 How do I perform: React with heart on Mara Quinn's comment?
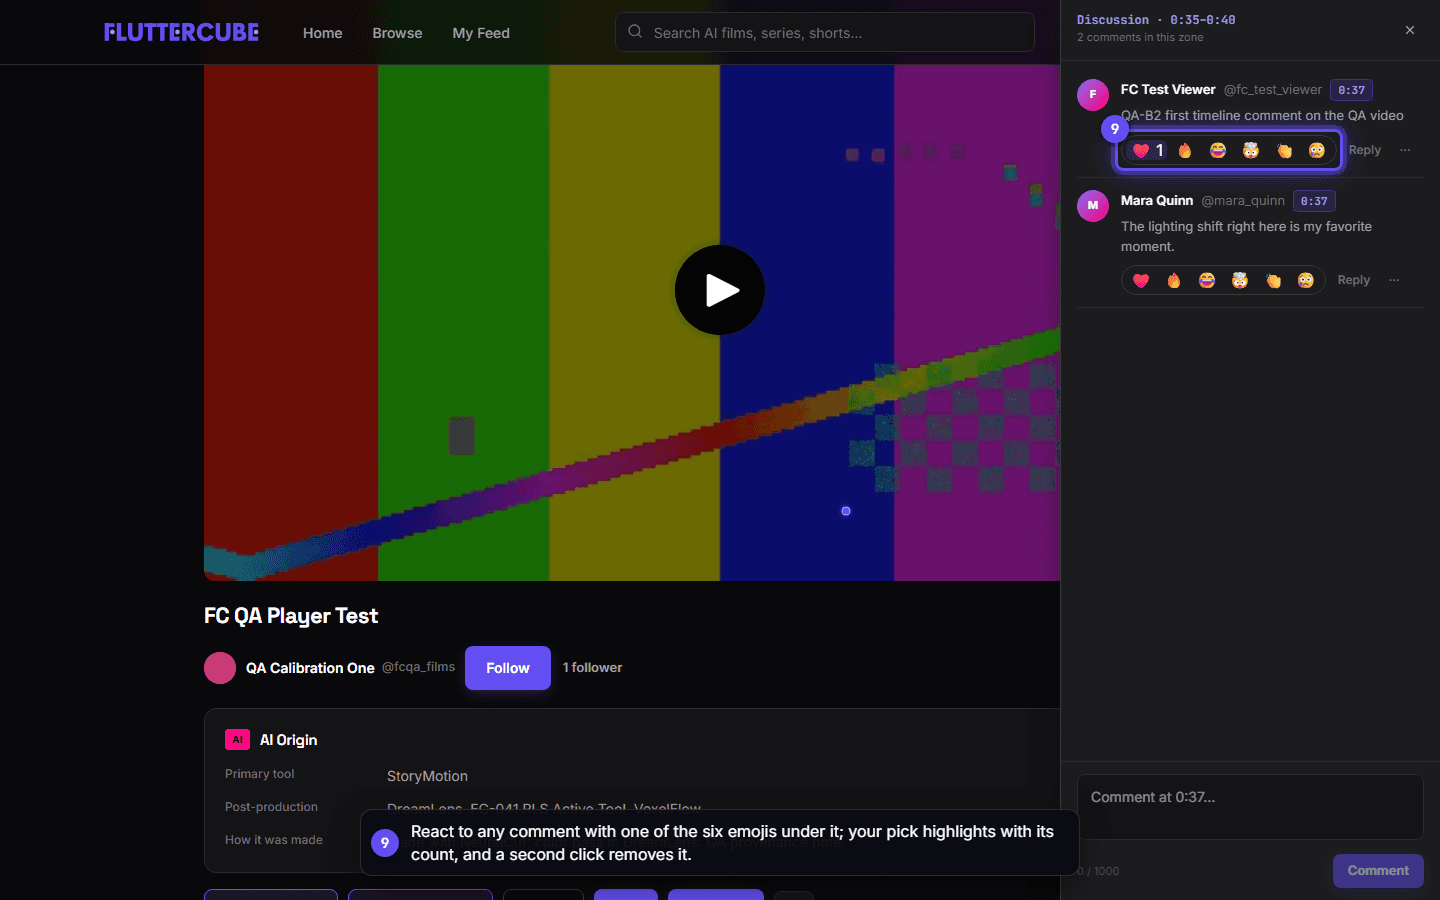point(1141,280)
